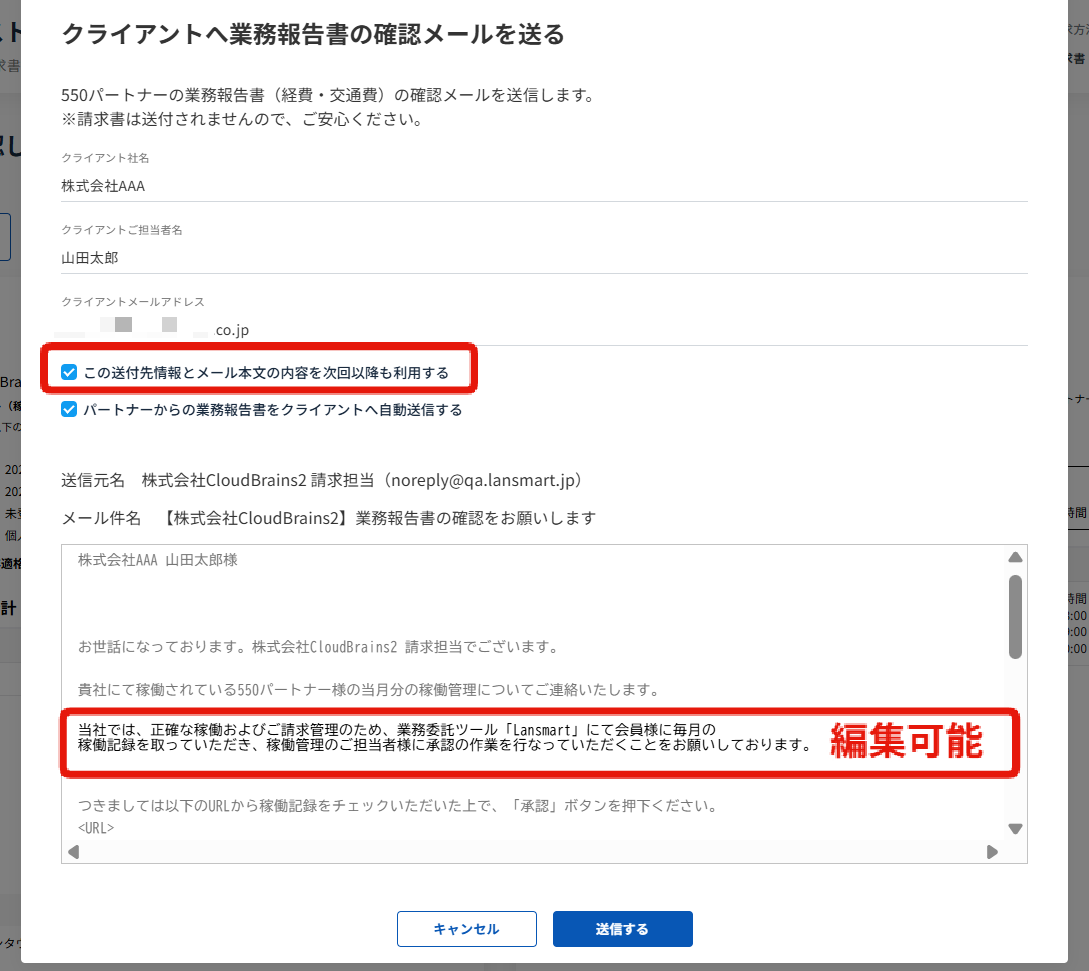The width and height of the screenshot is (1089, 971).
Task: Click the mail body down scroll arrow
Action: tap(1015, 829)
